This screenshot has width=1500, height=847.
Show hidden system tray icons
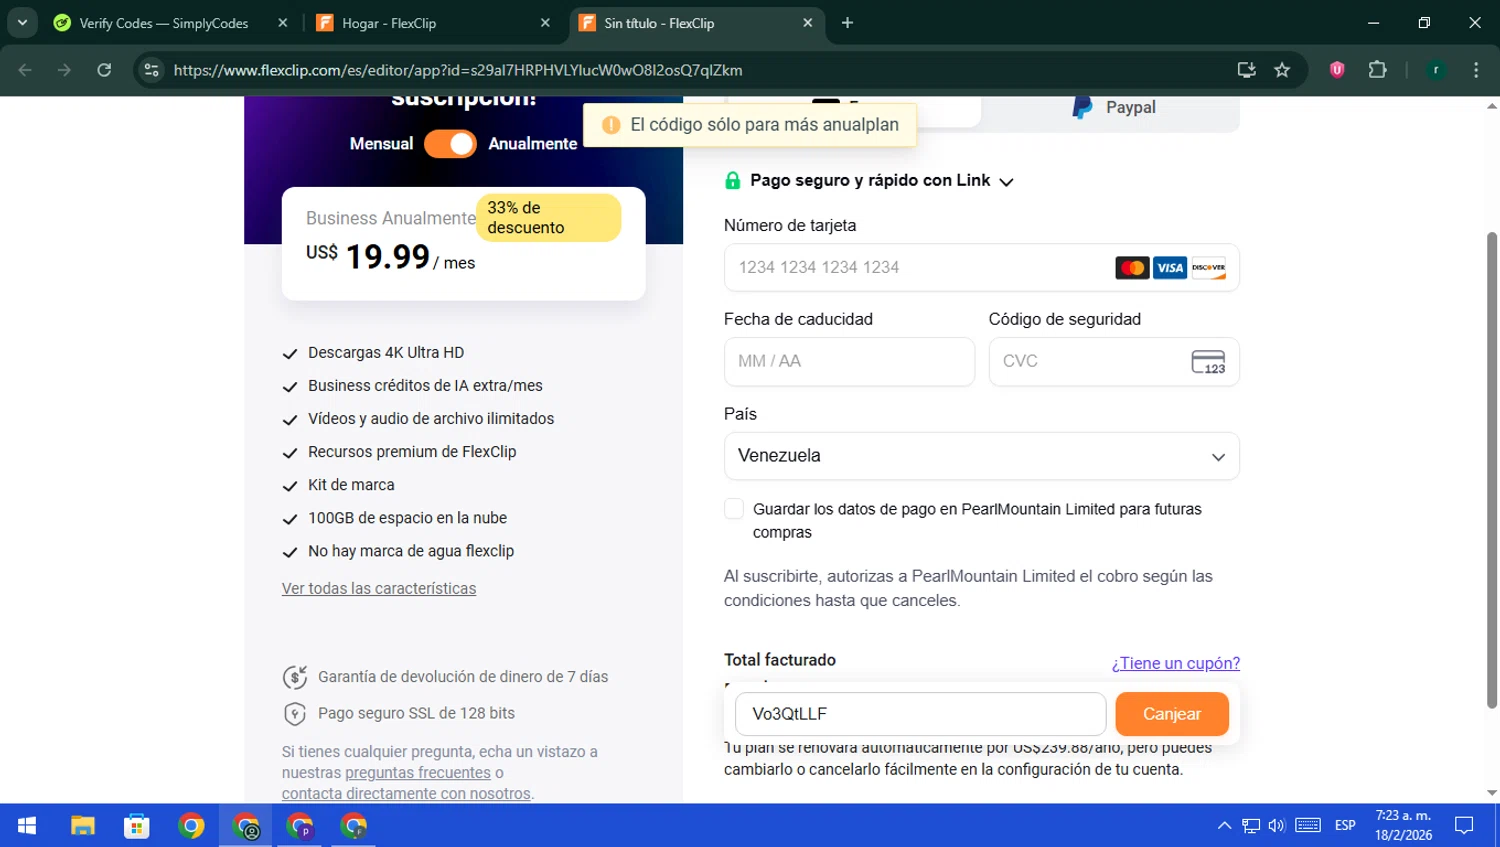[1224, 826]
